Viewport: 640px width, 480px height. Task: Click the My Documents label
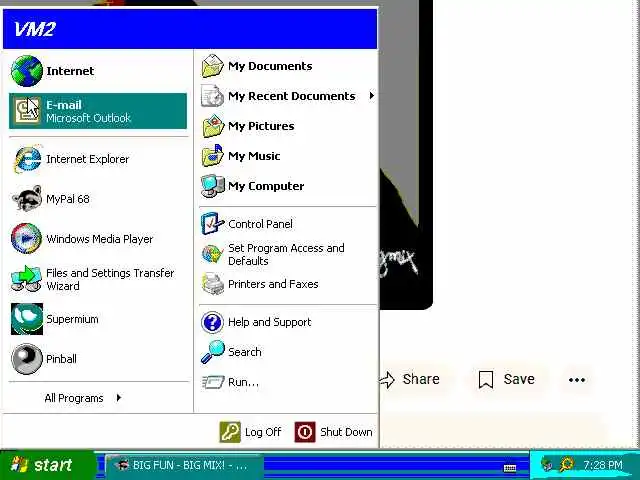click(270, 66)
